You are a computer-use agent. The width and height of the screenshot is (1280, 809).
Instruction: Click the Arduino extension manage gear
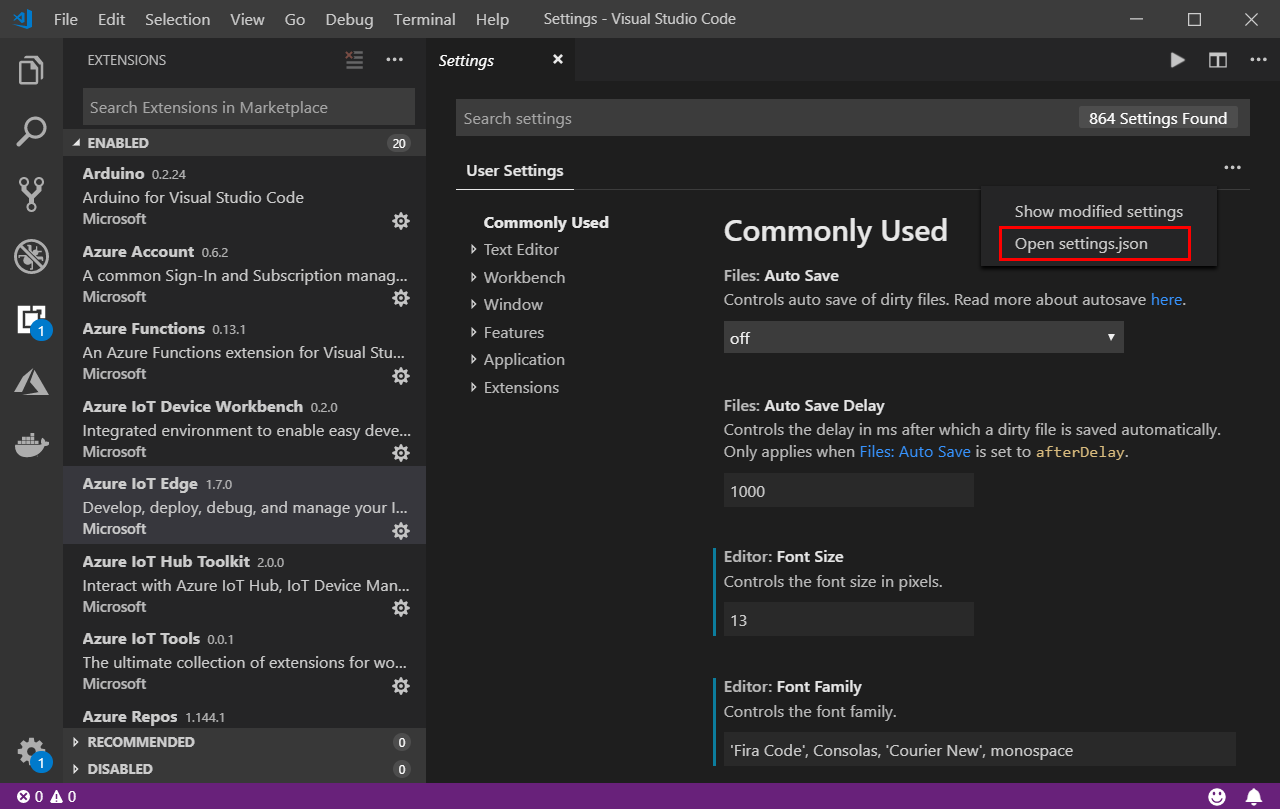point(401,221)
